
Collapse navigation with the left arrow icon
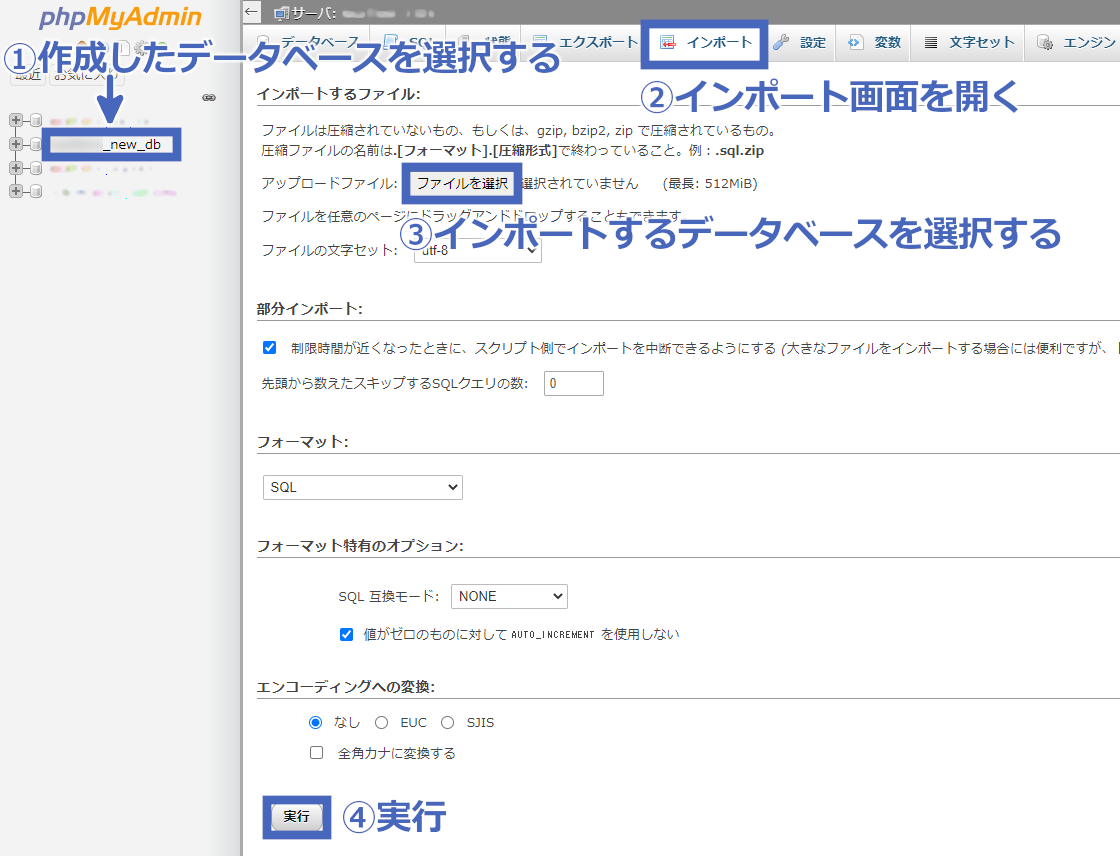(x=251, y=11)
